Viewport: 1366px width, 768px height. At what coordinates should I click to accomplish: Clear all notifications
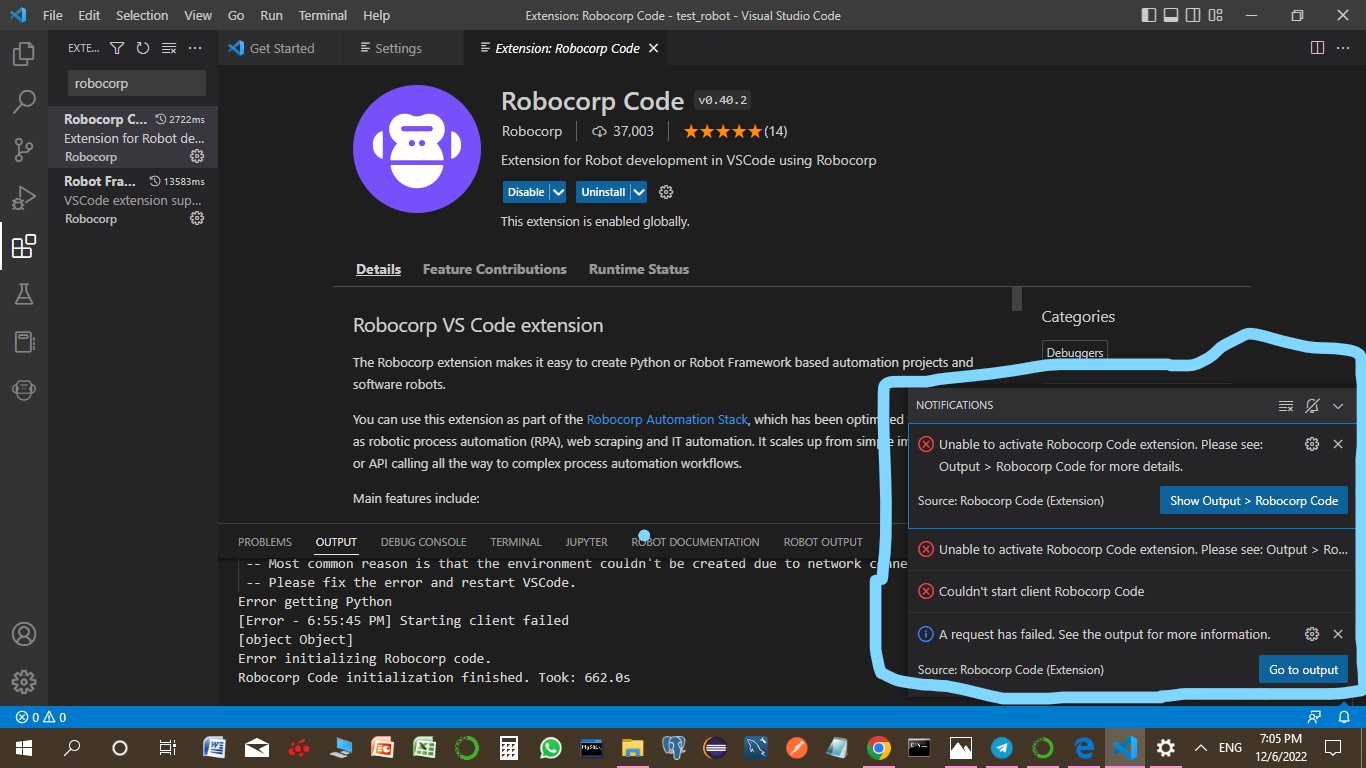tap(1286, 405)
